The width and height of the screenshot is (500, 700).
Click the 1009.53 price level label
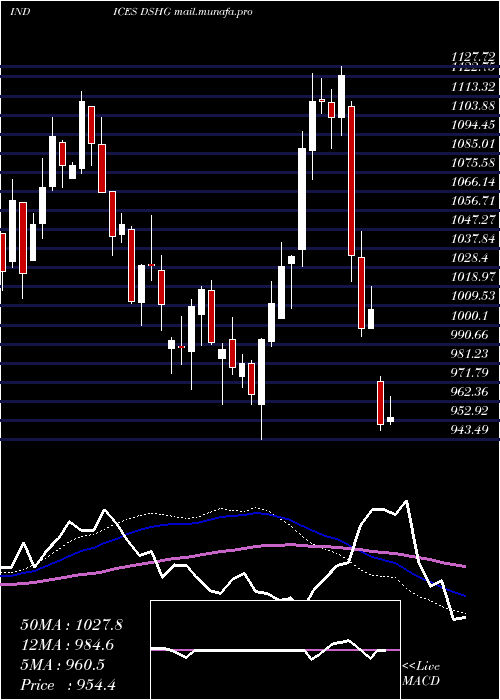tap(473, 296)
